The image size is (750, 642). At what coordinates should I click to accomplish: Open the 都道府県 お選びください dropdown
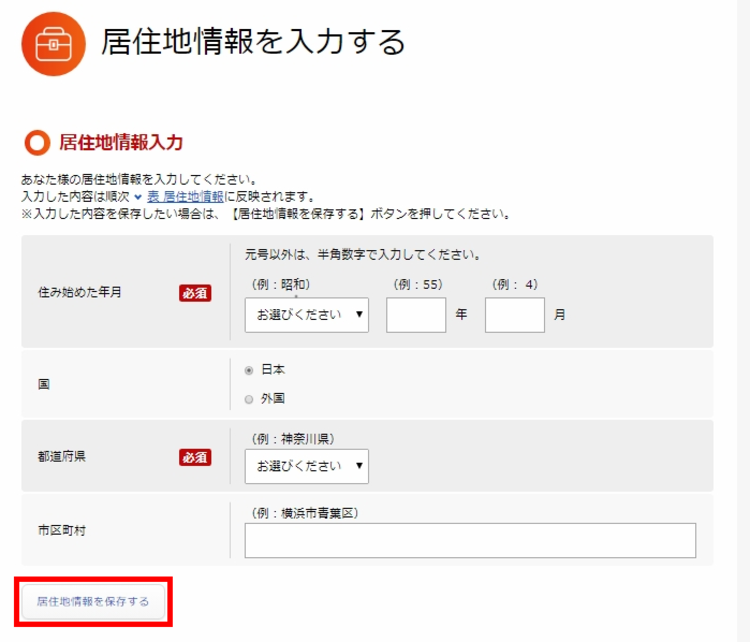(307, 466)
